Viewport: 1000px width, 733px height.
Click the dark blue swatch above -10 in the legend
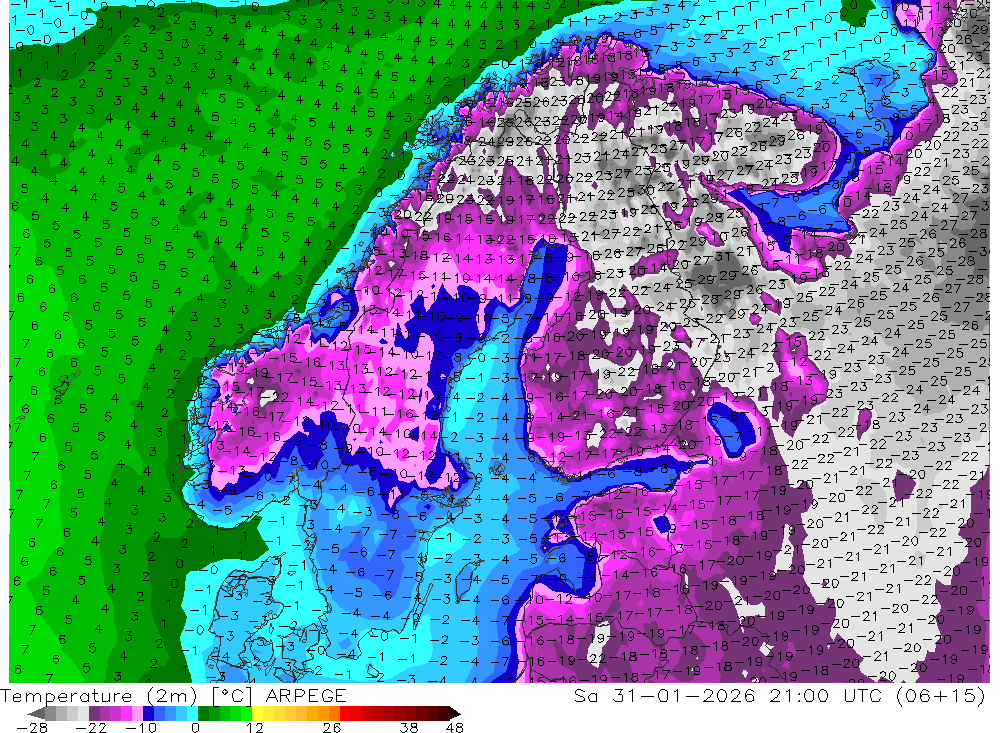click(148, 714)
